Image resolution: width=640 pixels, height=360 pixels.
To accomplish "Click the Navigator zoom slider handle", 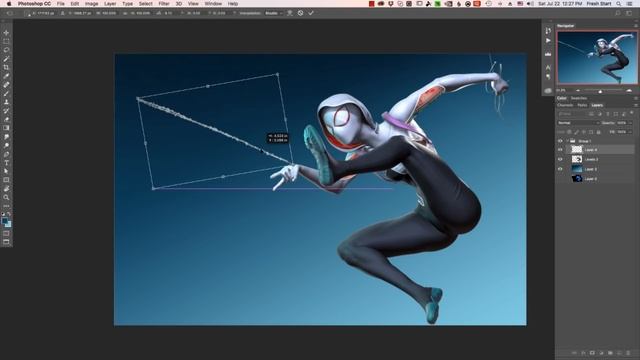I will 600,91.
